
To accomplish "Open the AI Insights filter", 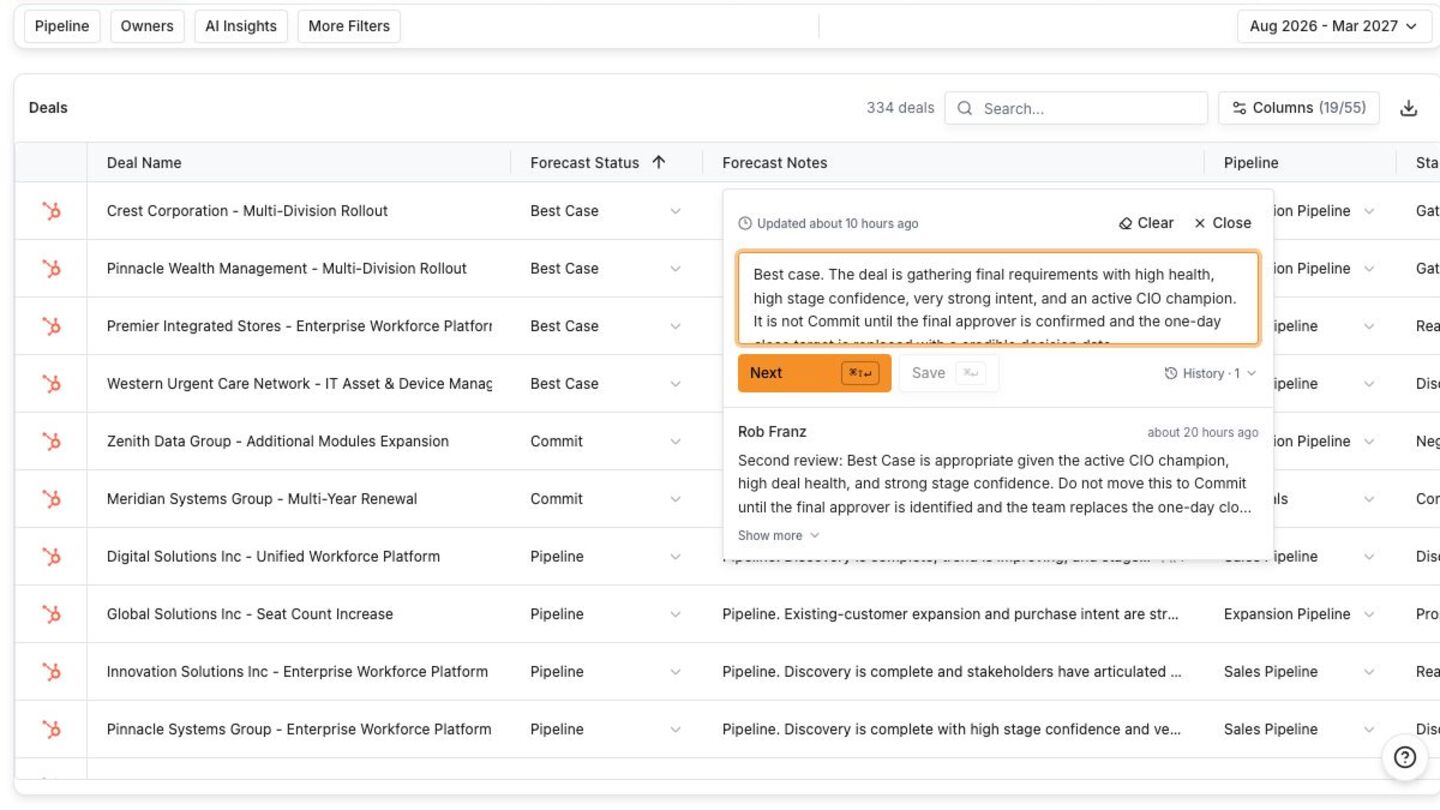I will point(241,26).
